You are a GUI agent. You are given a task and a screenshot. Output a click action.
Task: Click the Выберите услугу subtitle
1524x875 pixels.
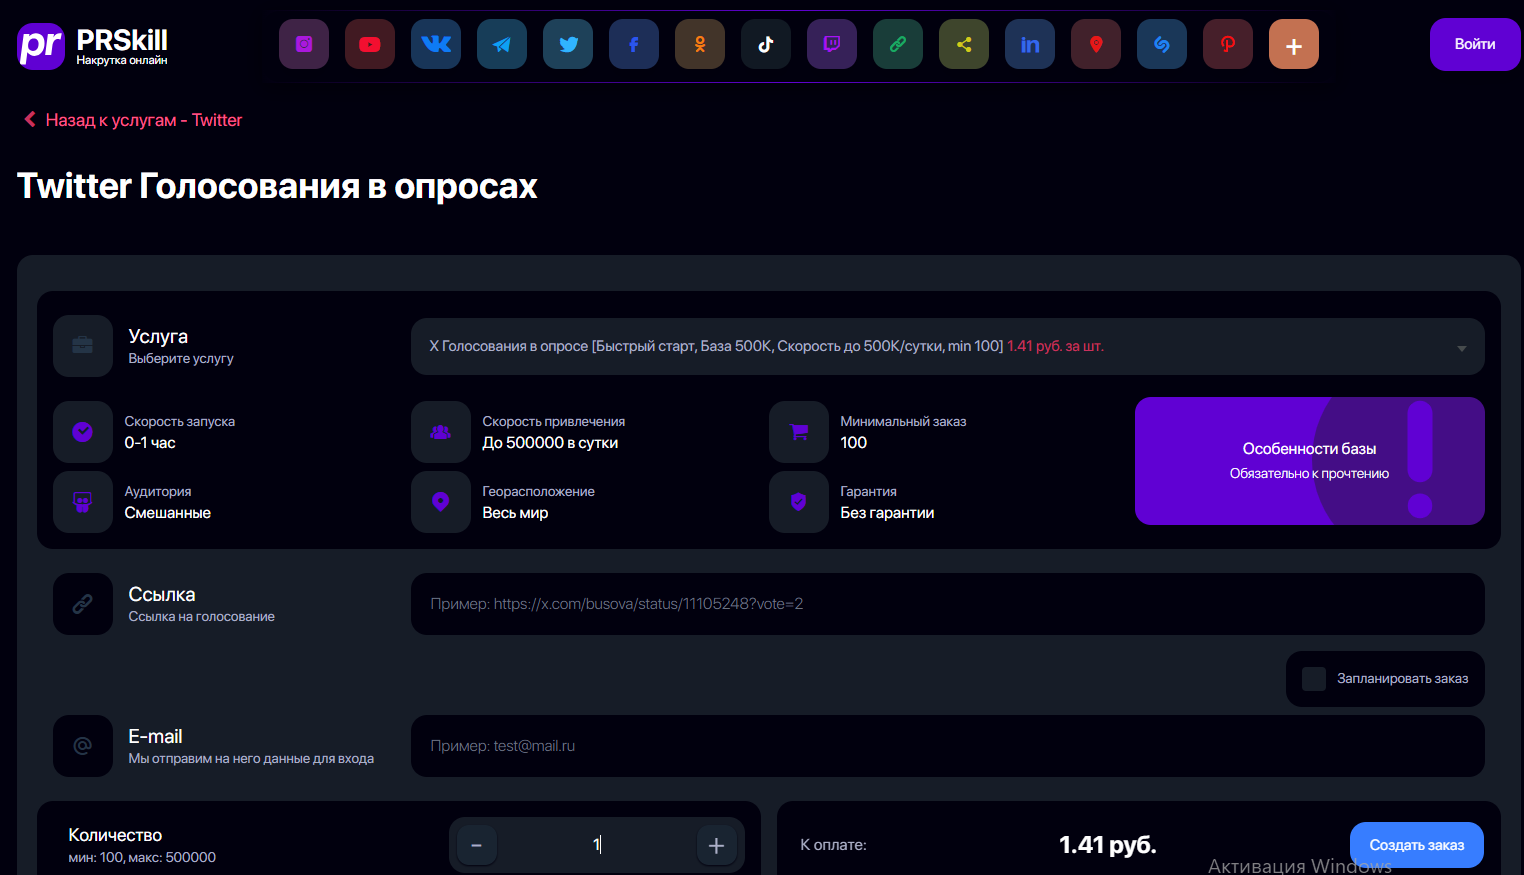coord(181,358)
